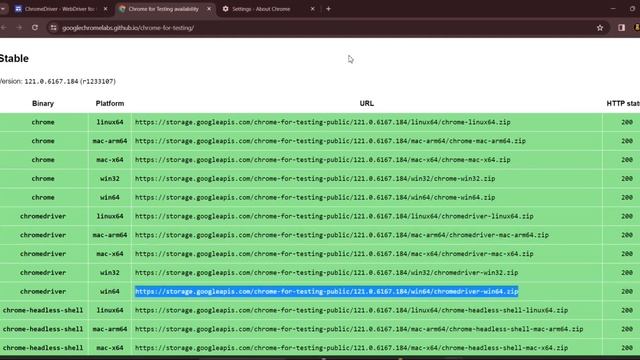Minimize the Chrome window
This screenshot has width=640, height=360.
613,9
